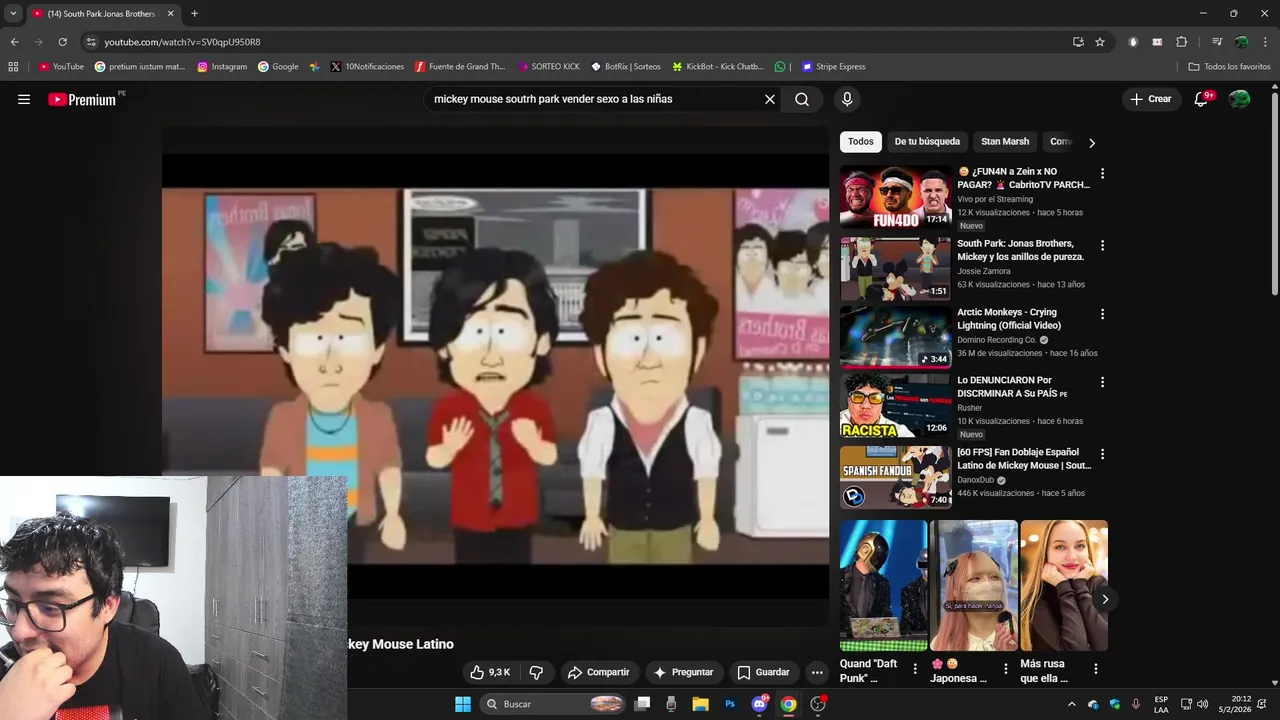Like the video with thumbs up
This screenshot has width=1280, height=720.
coord(491,672)
